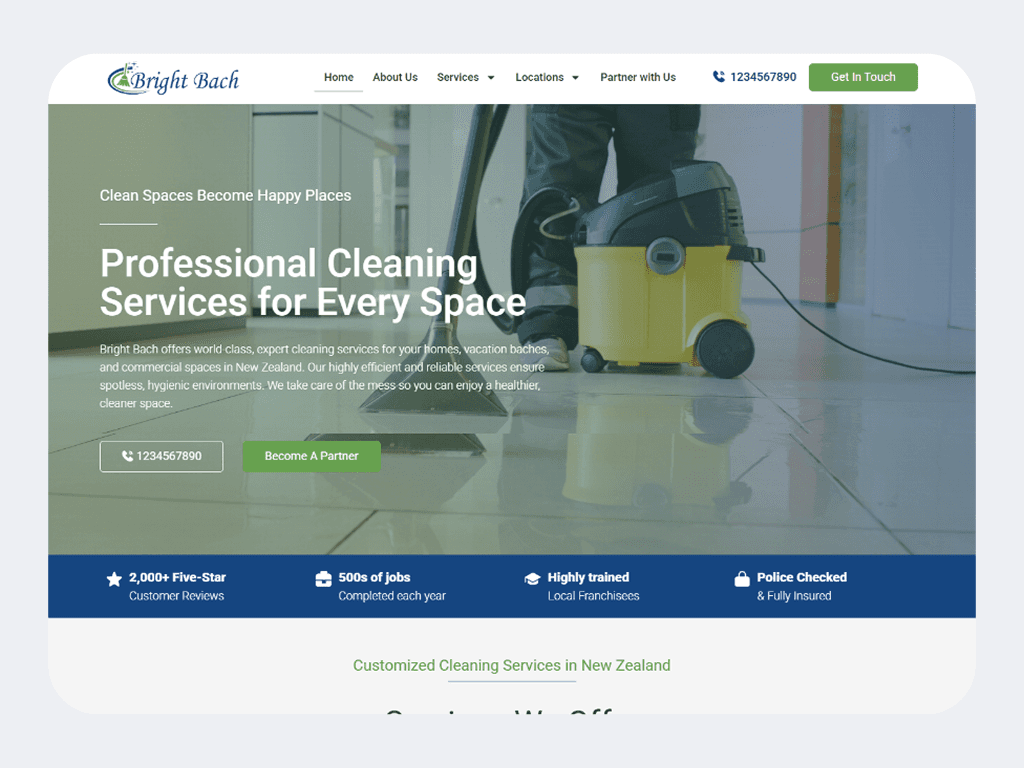Image resolution: width=1024 pixels, height=769 pixels.
Task: Click the phone icon inside hero call button
Action: (127, 456)
